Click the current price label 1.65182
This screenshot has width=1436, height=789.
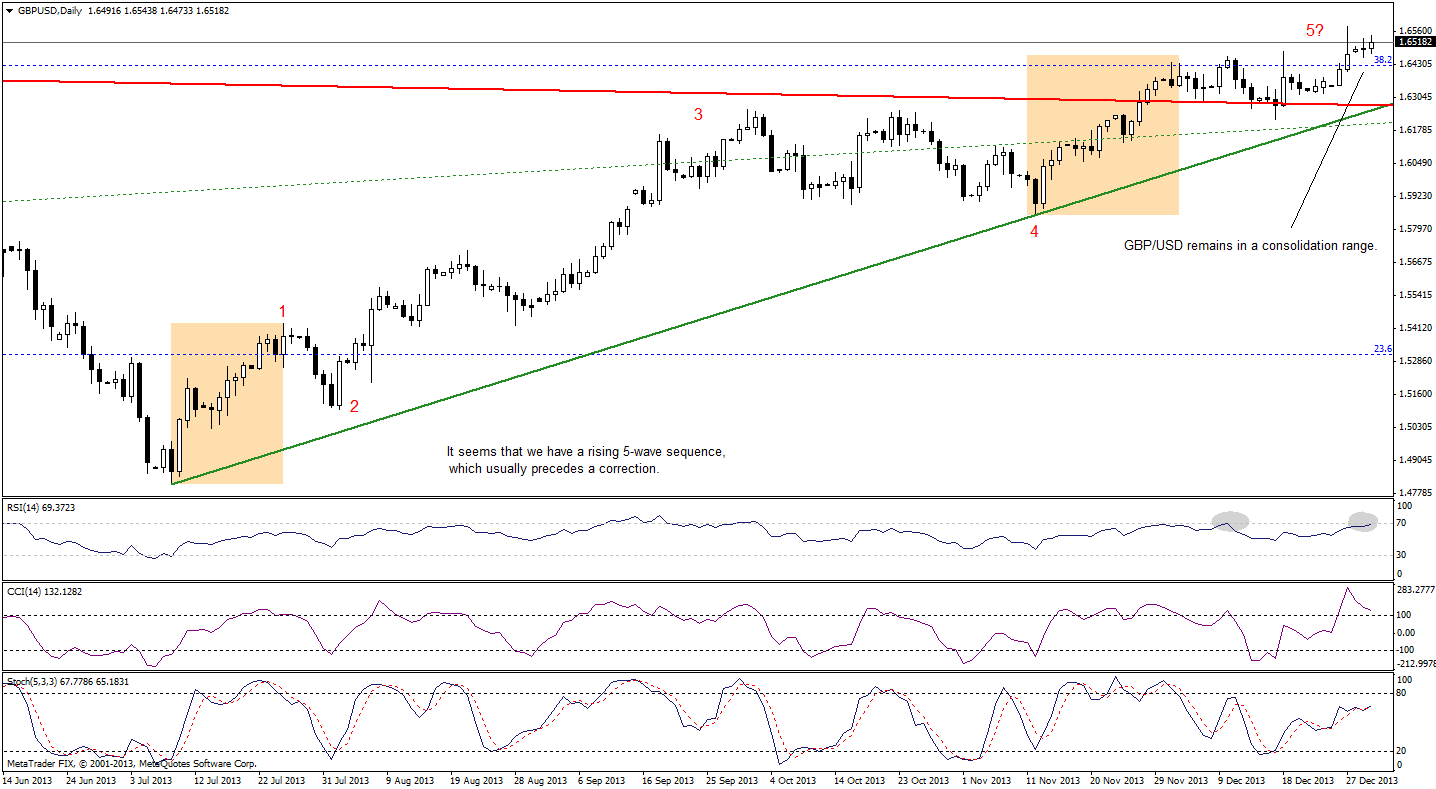[x=1415, y=42]
